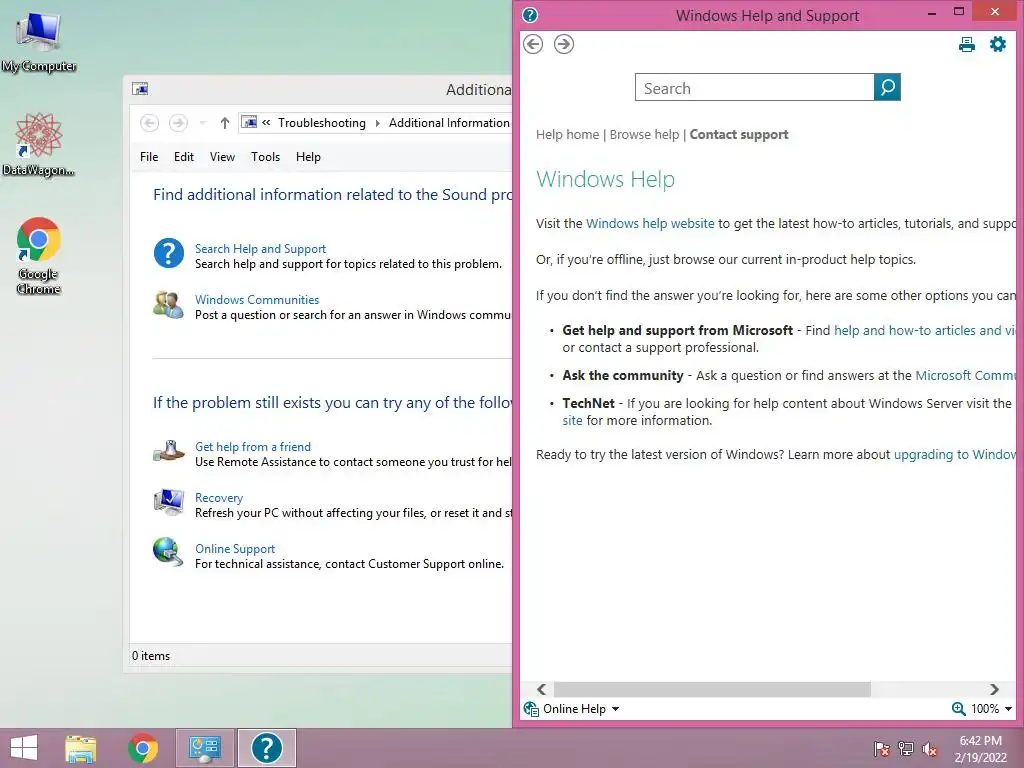Click the blue question mark Help icon
The image size is (1024, 768).
(x=168, y=253)
